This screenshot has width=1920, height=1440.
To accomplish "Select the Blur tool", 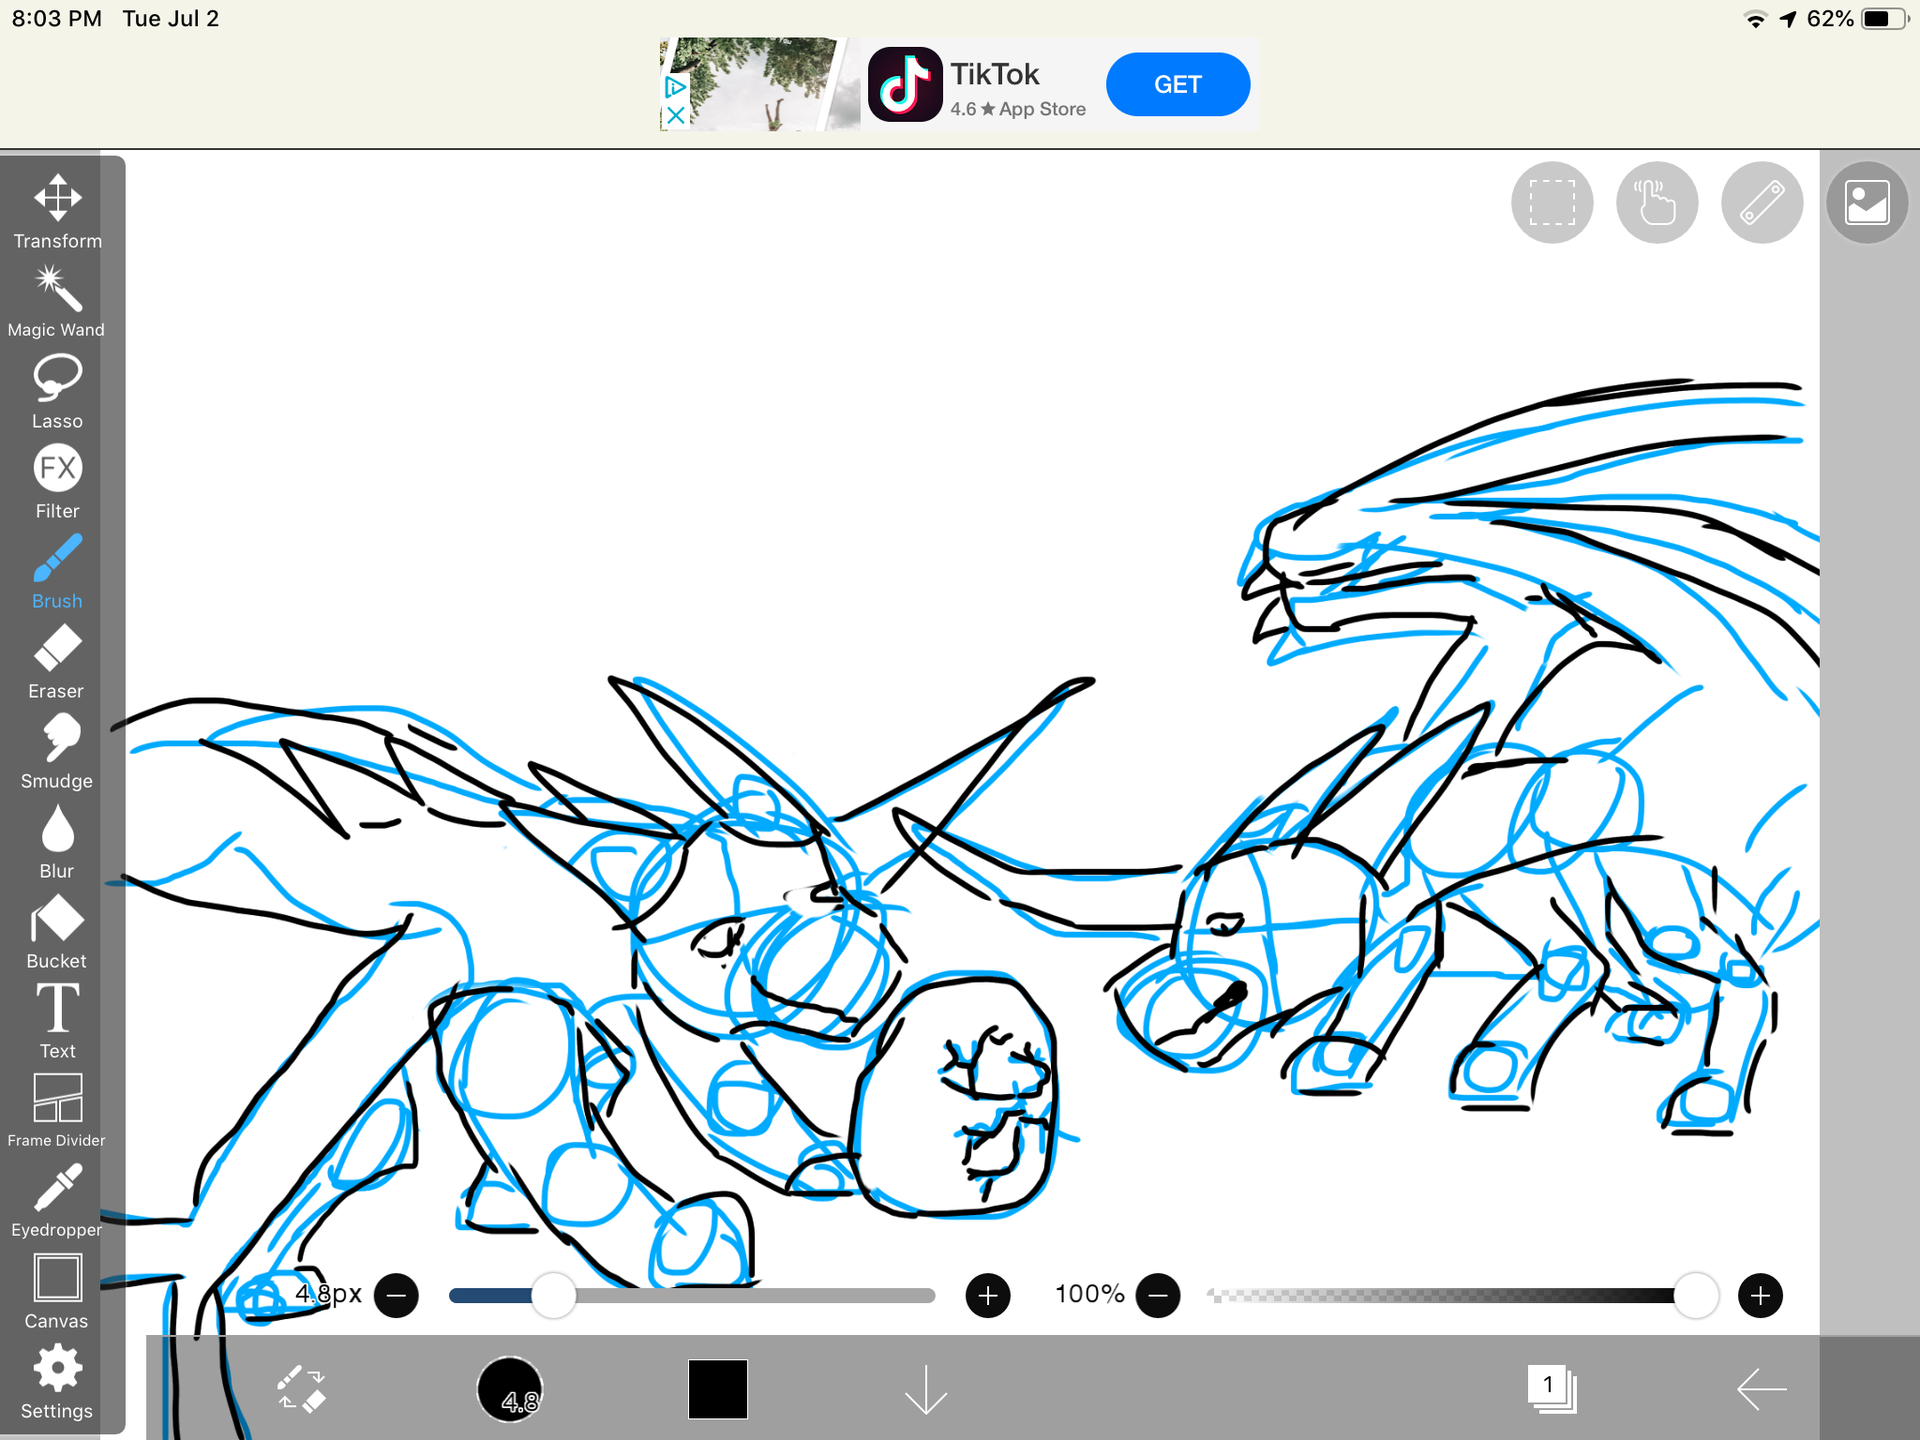I will pyautogui.click(x=57, y=842).
